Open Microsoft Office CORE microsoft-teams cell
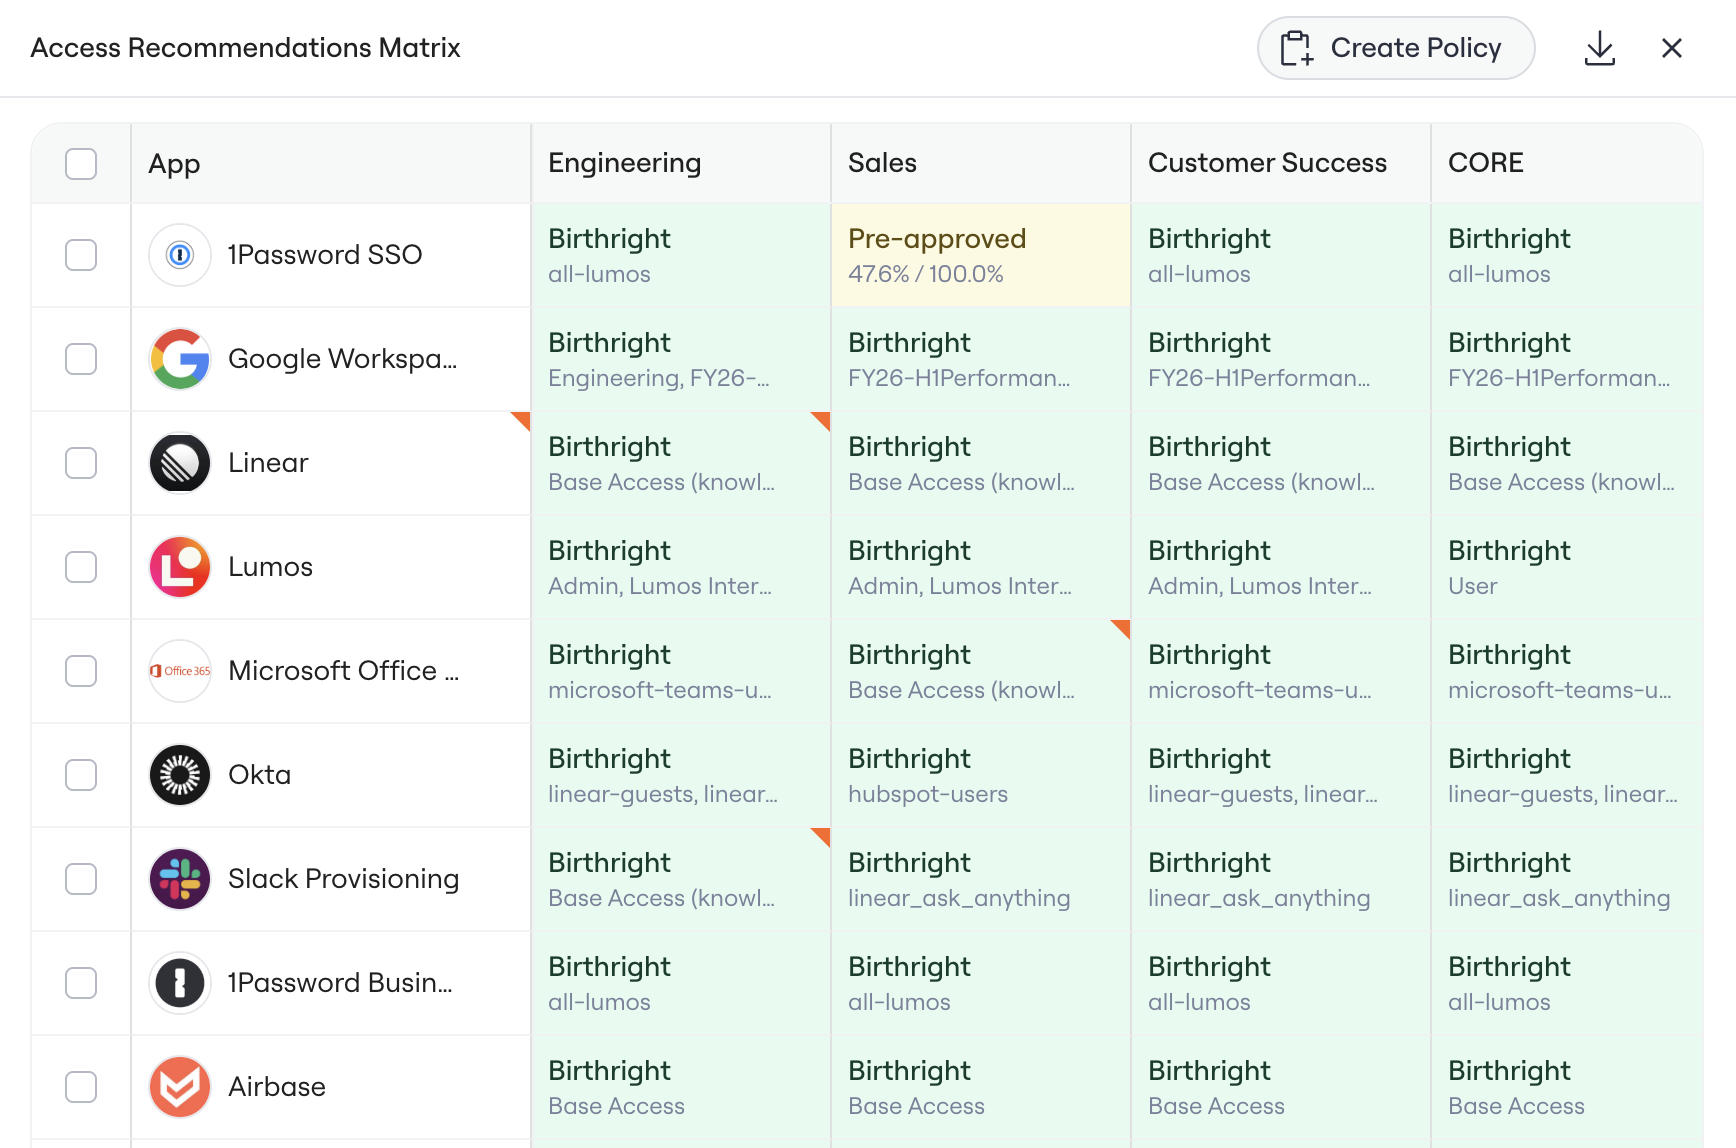The image size is (1736, 1148). (x=1567, y=671)
